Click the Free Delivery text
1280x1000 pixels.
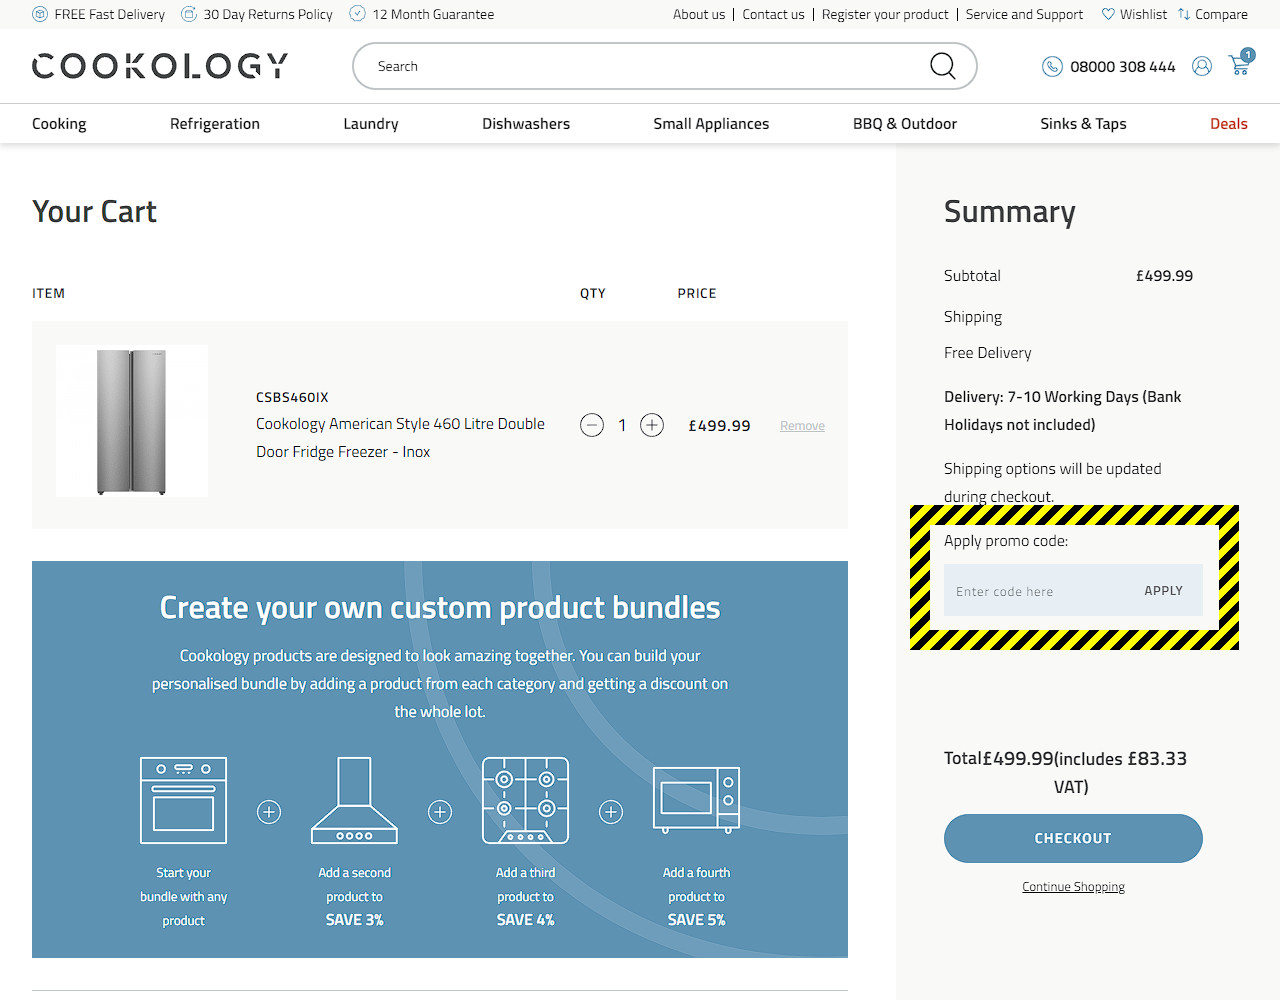(x=987, y=353)
